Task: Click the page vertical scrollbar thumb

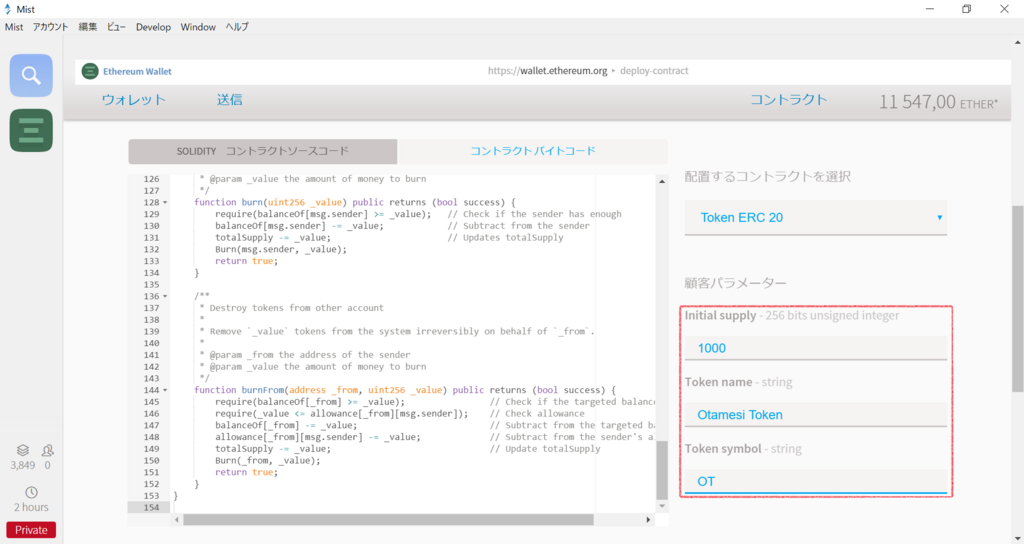Action: click(1017, 299)
